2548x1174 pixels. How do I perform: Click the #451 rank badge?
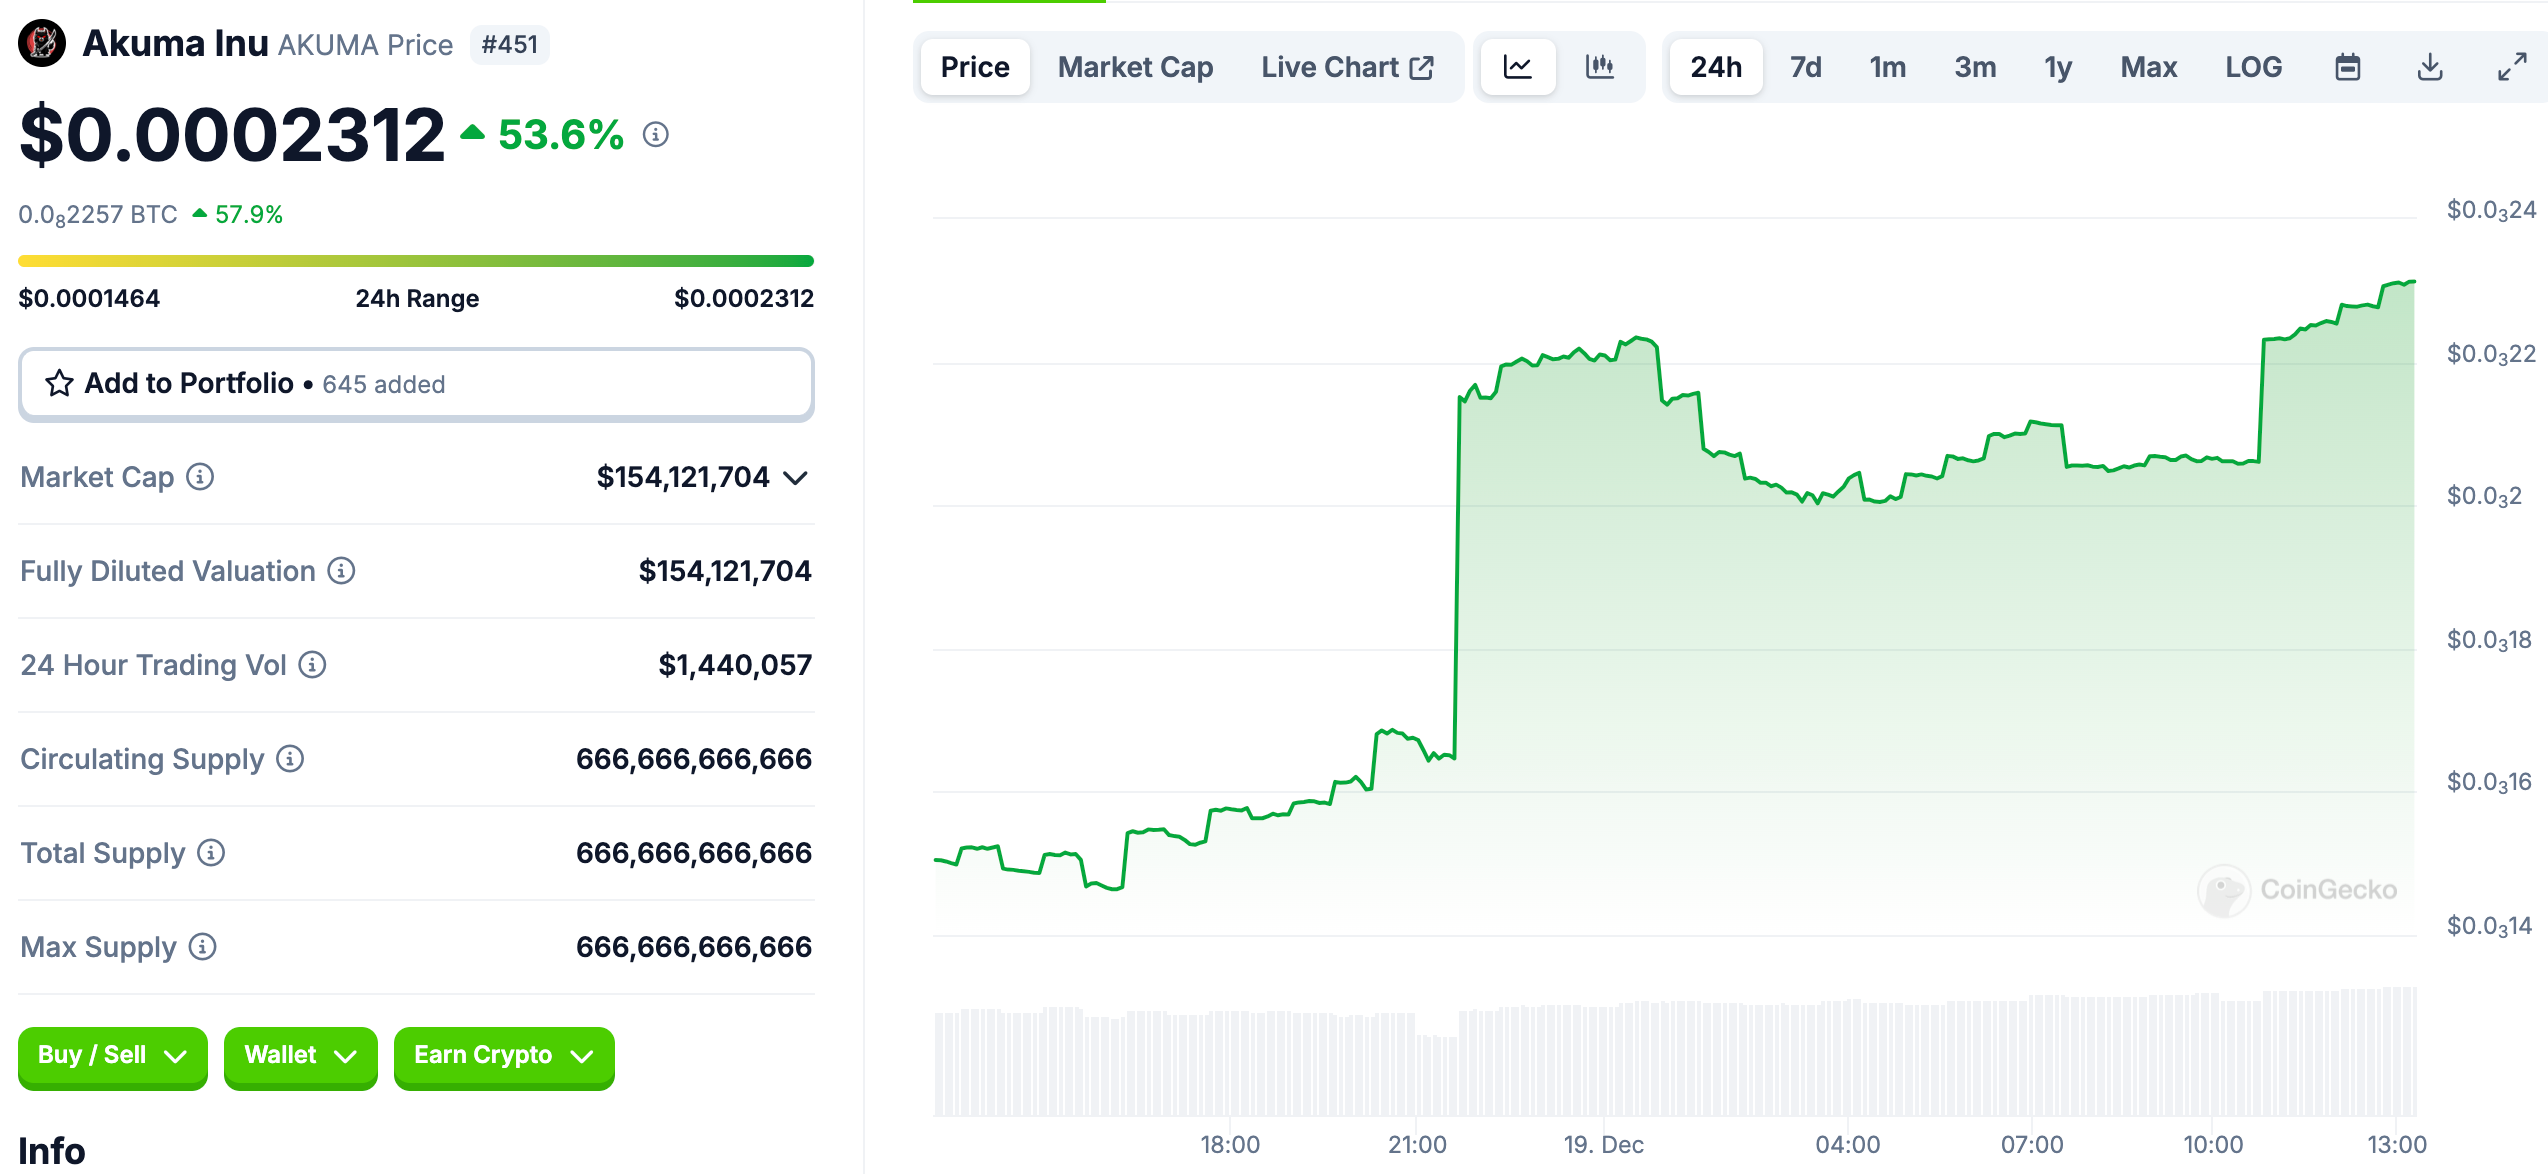pos(509,45)
